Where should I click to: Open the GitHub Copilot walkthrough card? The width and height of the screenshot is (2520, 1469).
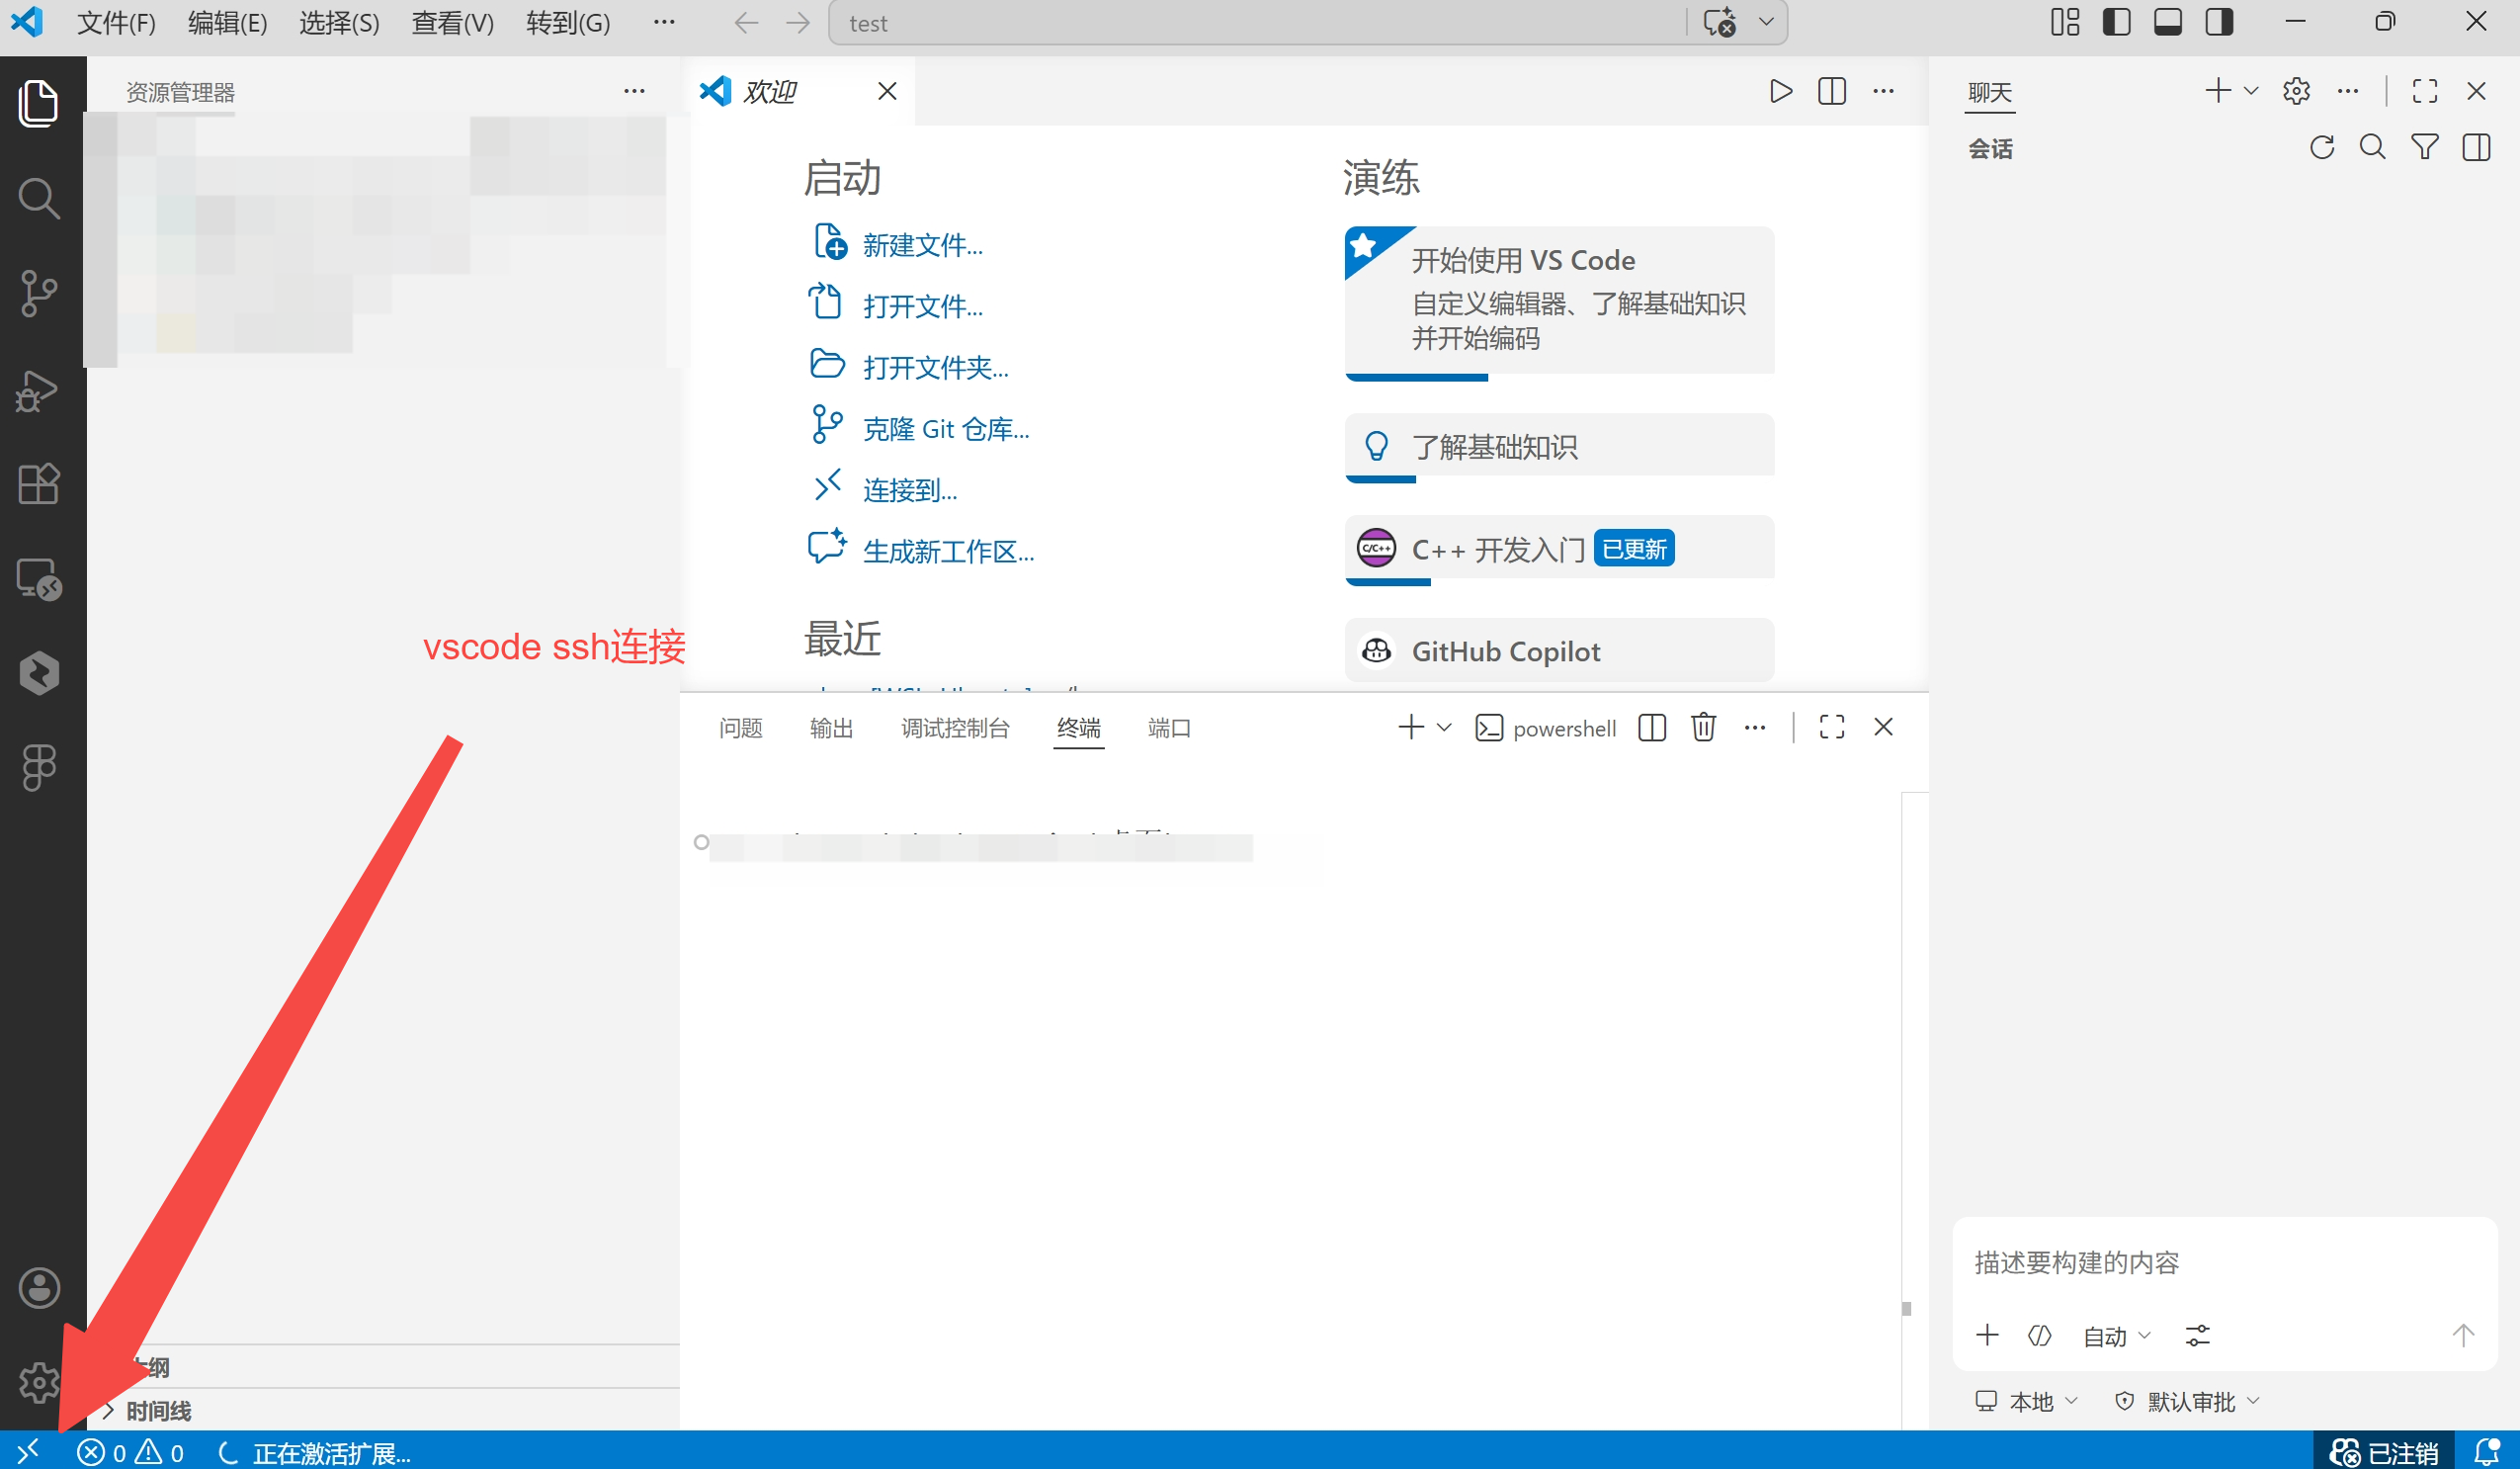point(1559,651)
